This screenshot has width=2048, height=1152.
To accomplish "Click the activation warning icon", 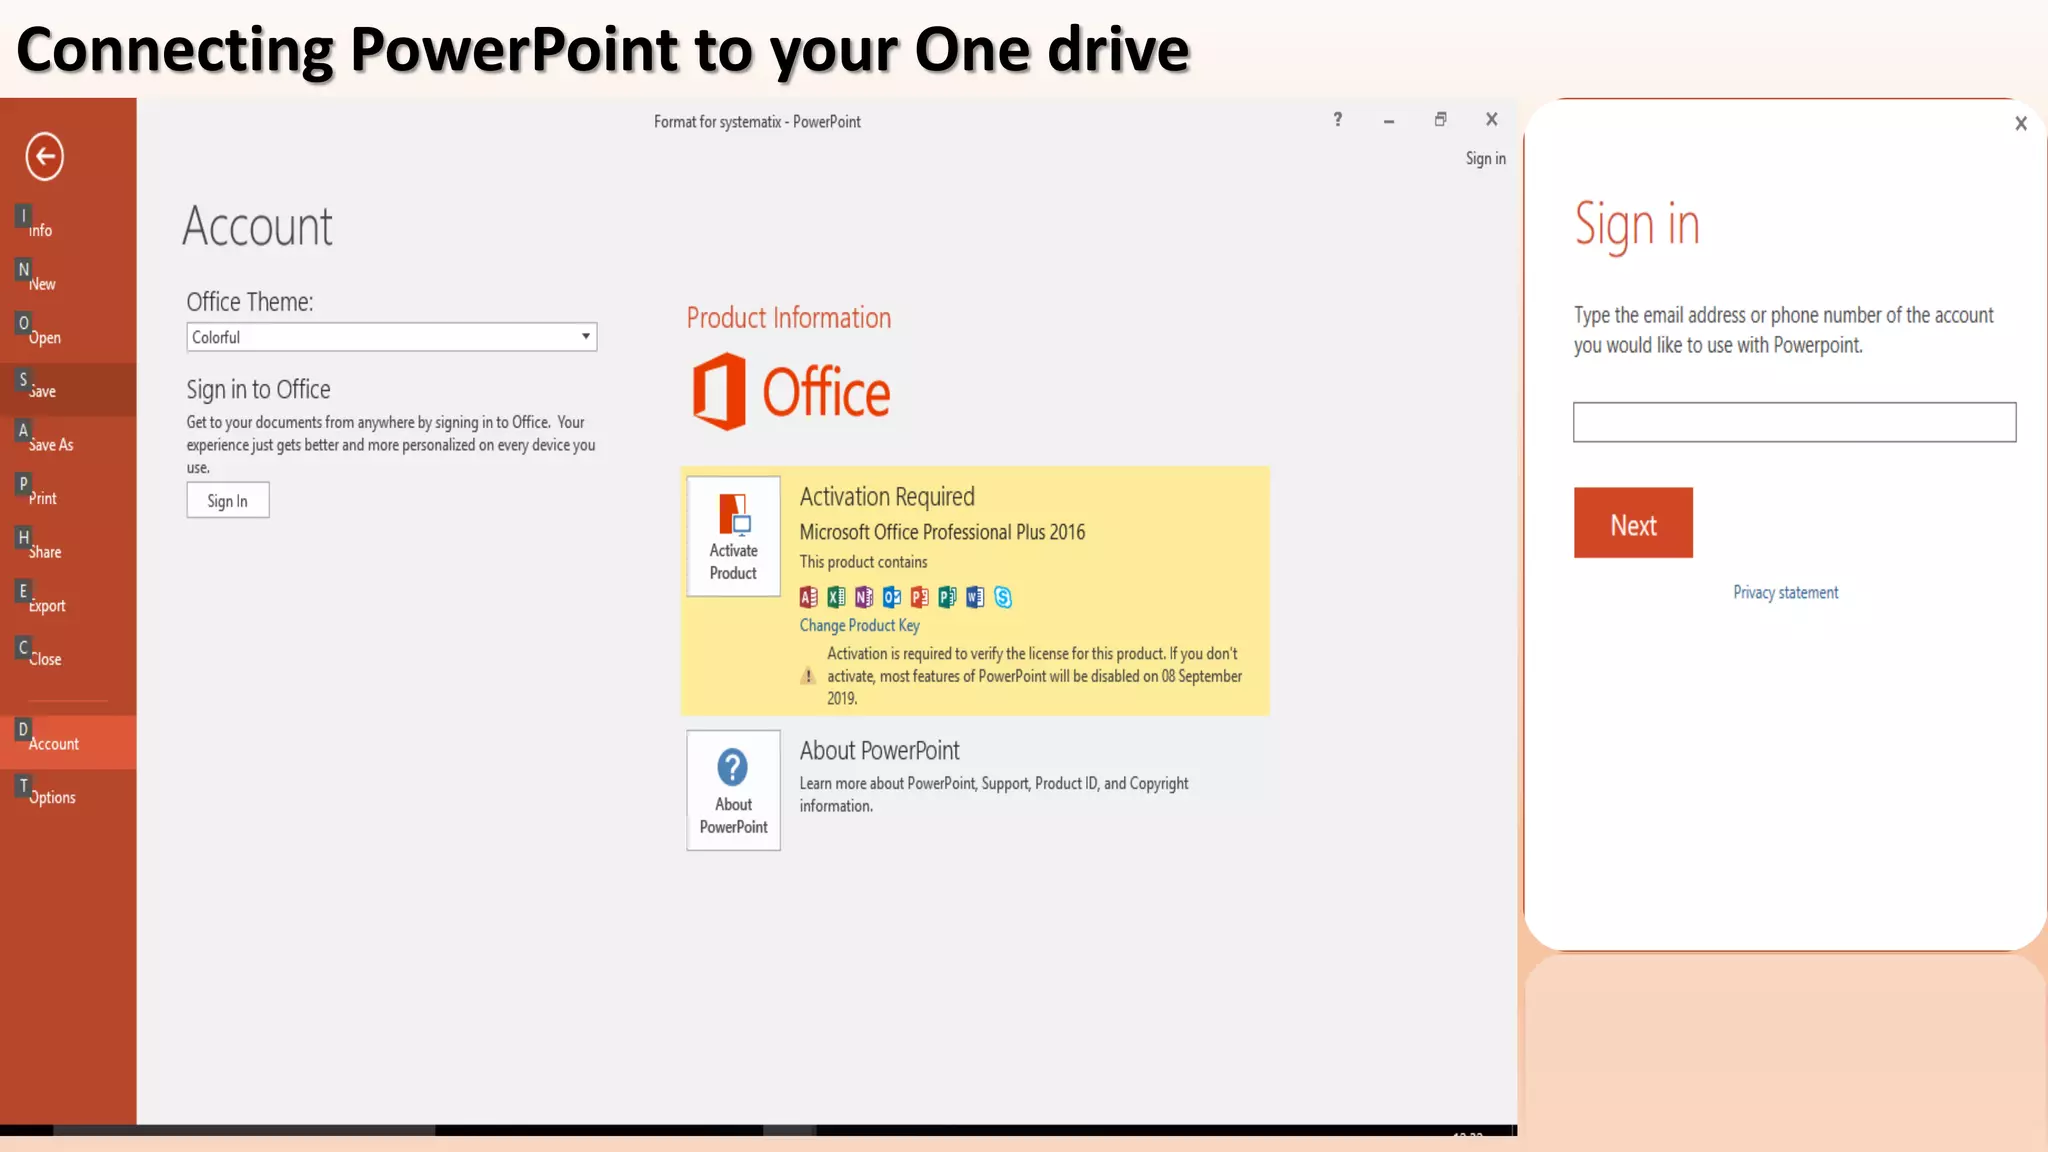I will click(808, 676).
